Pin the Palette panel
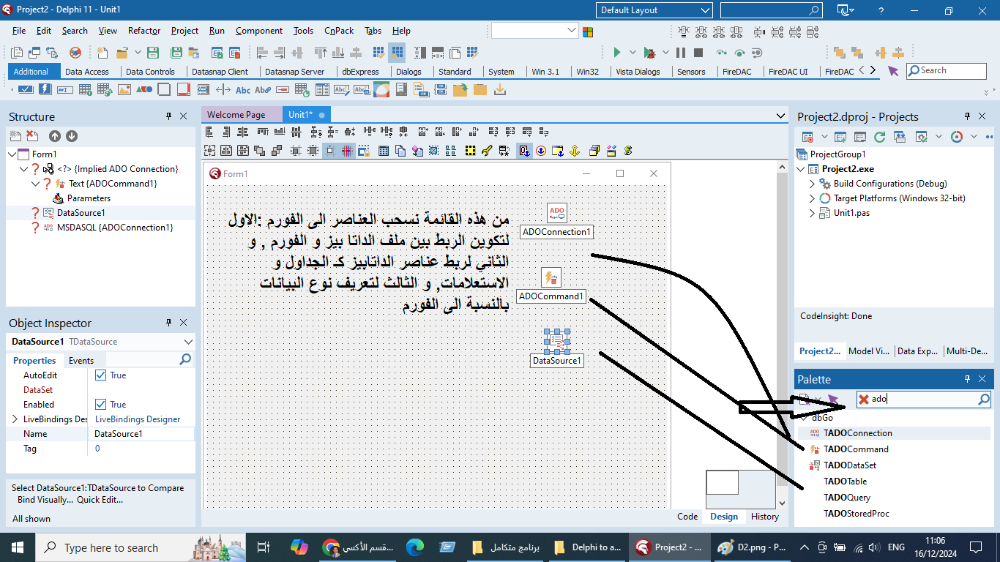 (x=967, y=379)
